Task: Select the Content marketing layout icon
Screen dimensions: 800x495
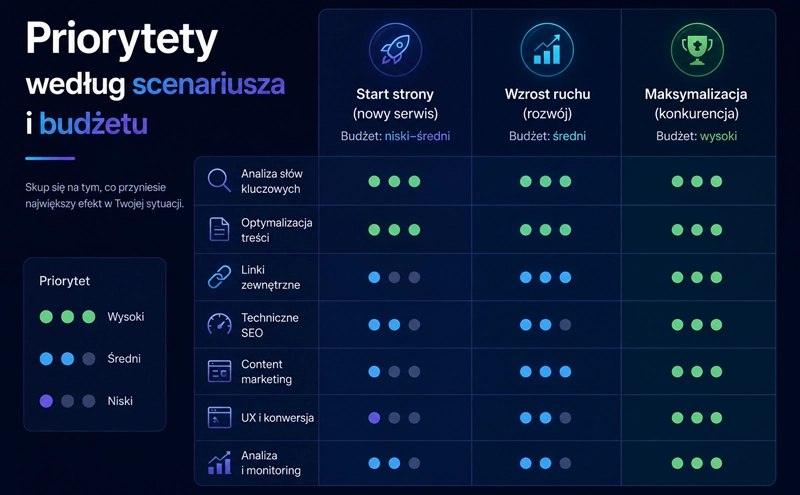Action: [x=219, y=371]
